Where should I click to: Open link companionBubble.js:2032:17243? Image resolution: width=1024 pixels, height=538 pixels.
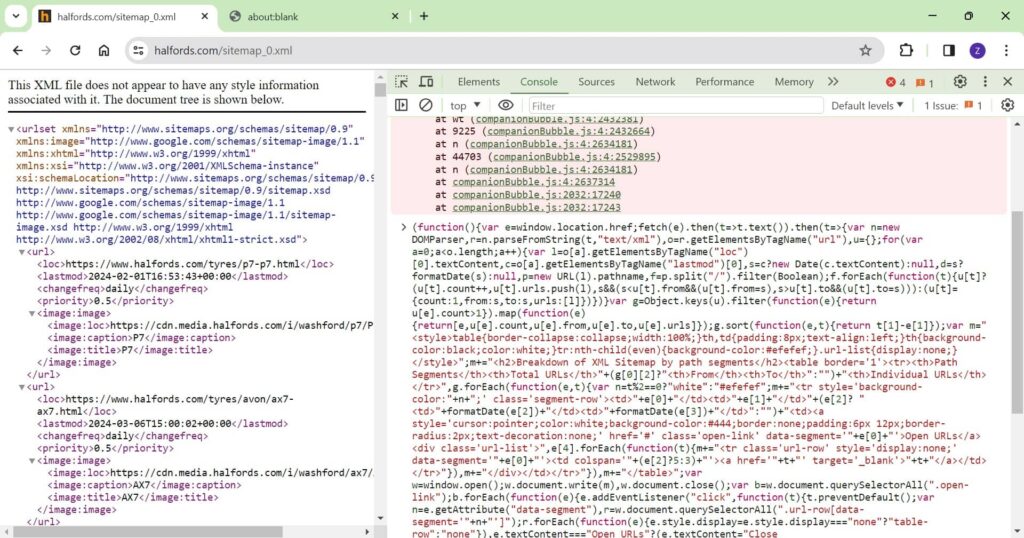(536, 208)
